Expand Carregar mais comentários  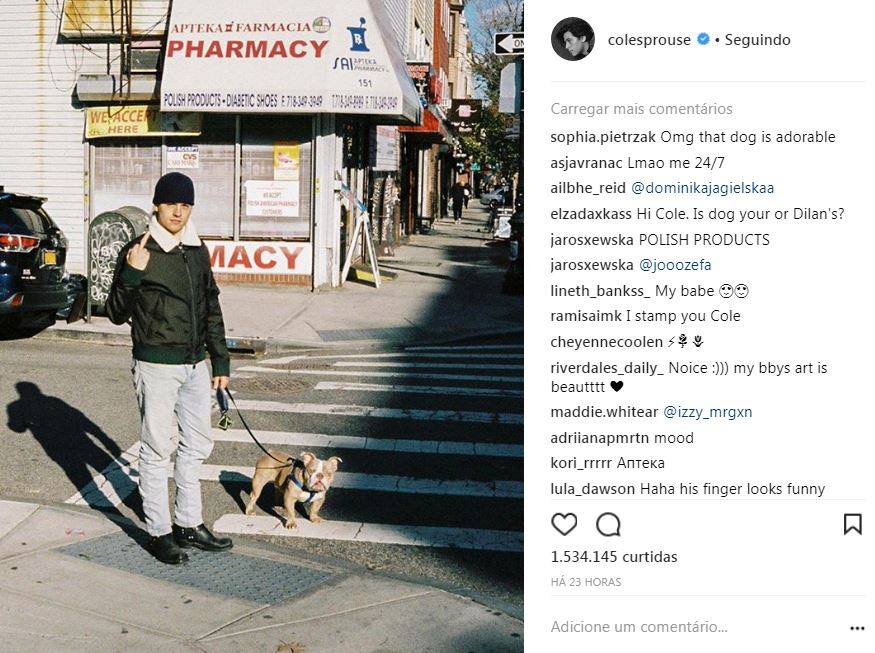[x=641, y=109]
